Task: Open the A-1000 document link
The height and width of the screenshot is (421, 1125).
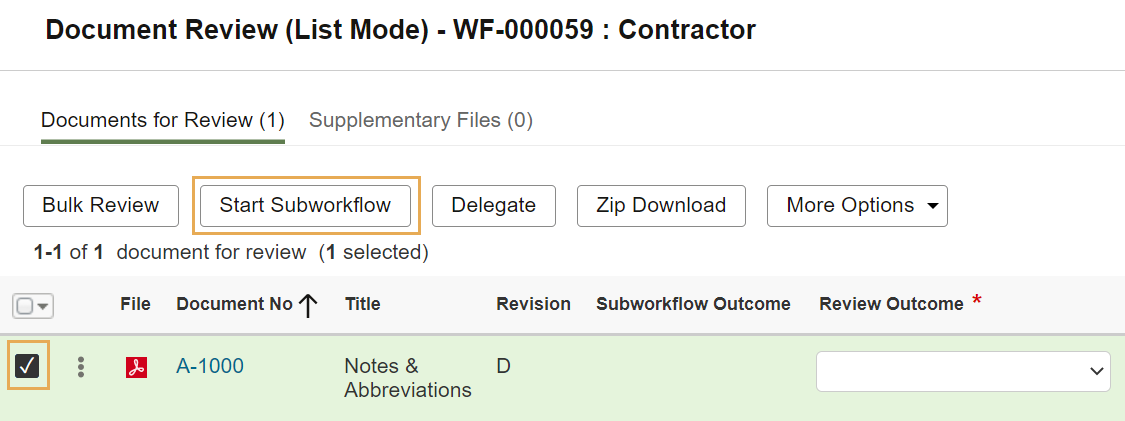Action: (210, 366)
